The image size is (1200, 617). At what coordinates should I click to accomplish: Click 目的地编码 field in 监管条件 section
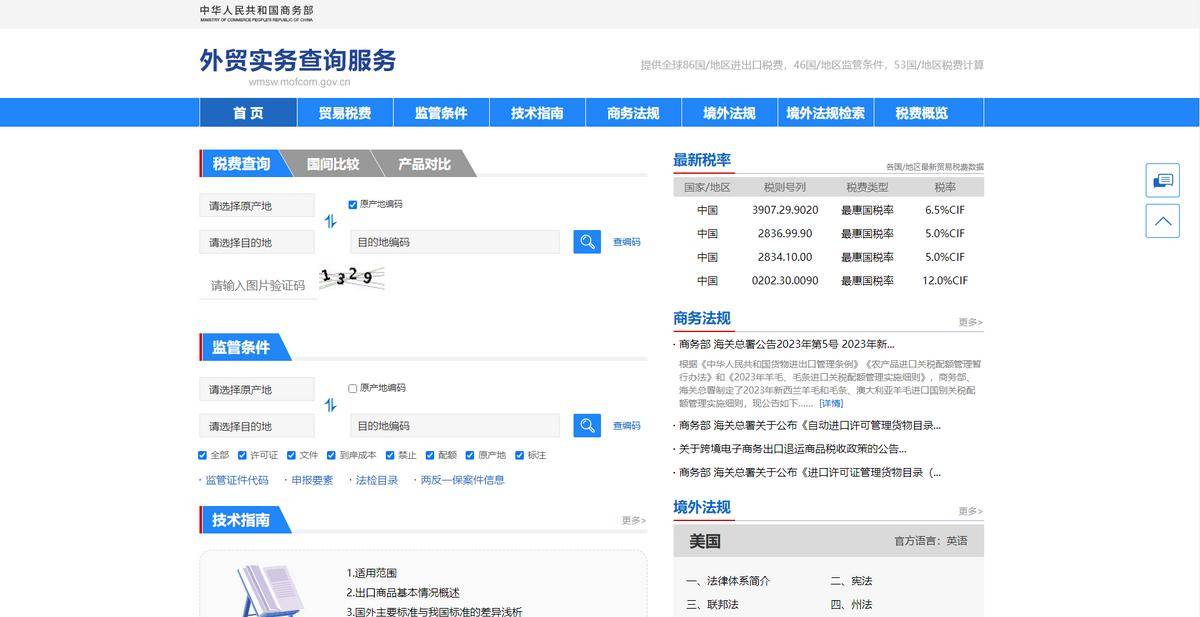[455, 426]
